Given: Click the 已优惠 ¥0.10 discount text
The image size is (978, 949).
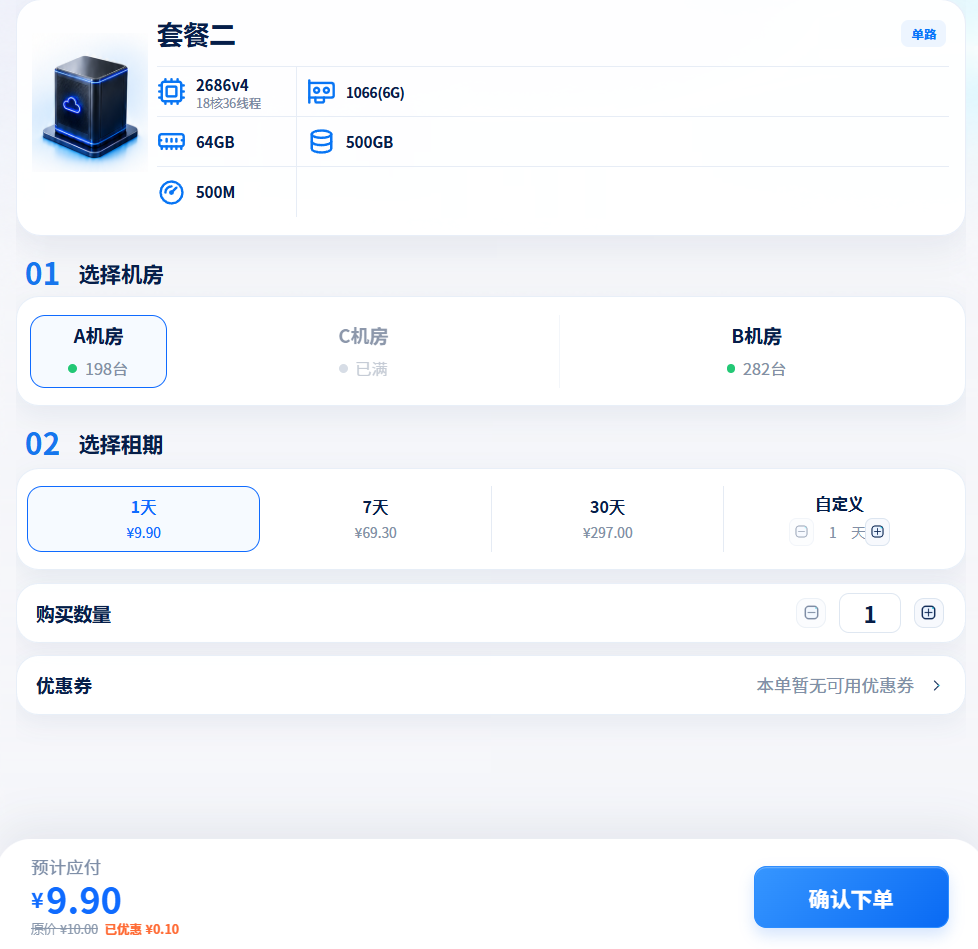Looking at the screenshot, I should tap(142, 930).
